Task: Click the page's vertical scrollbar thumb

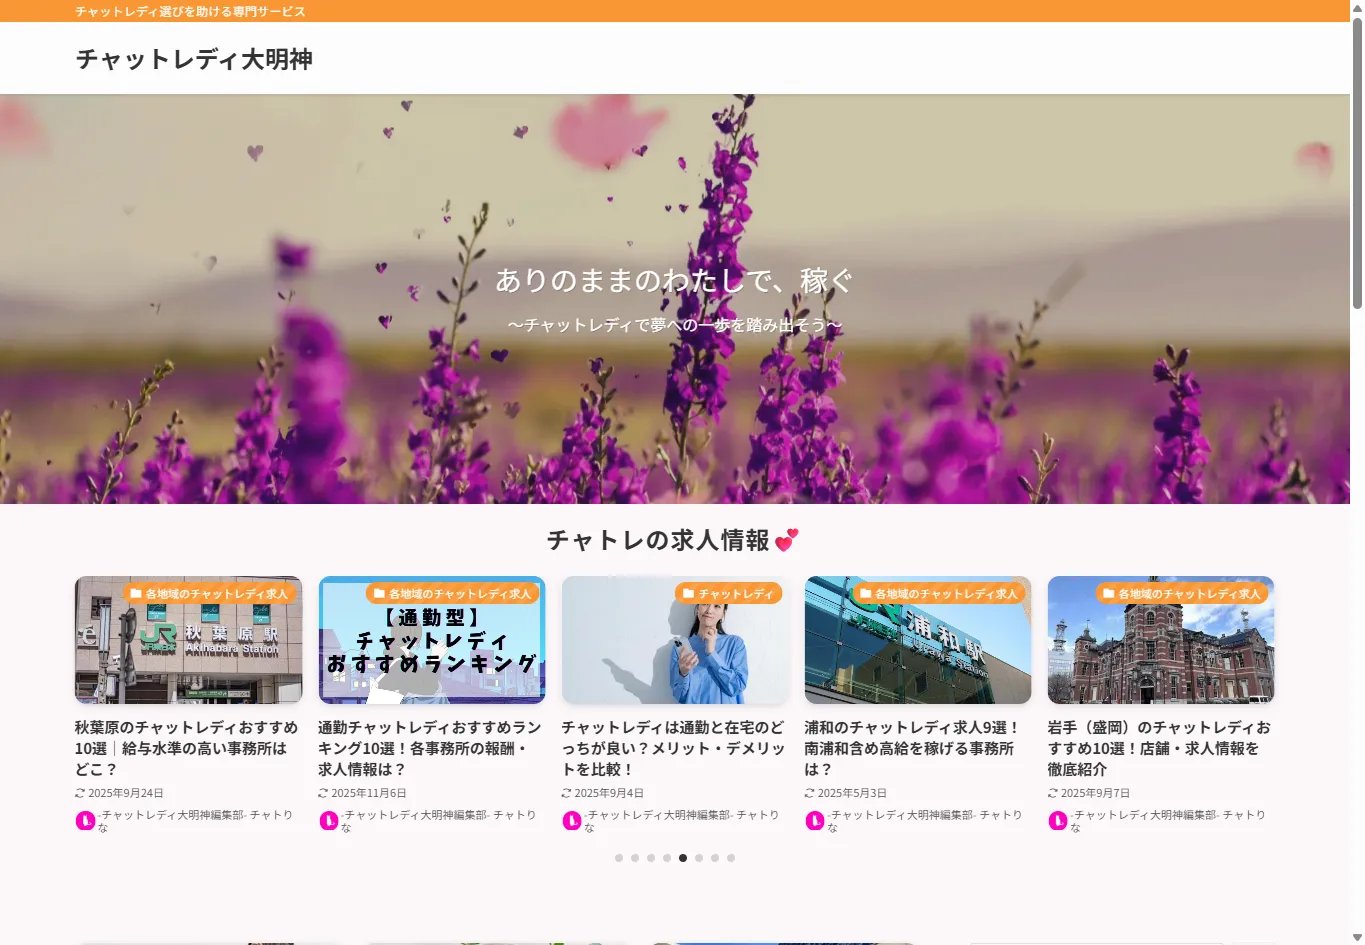Action: 1357,160
